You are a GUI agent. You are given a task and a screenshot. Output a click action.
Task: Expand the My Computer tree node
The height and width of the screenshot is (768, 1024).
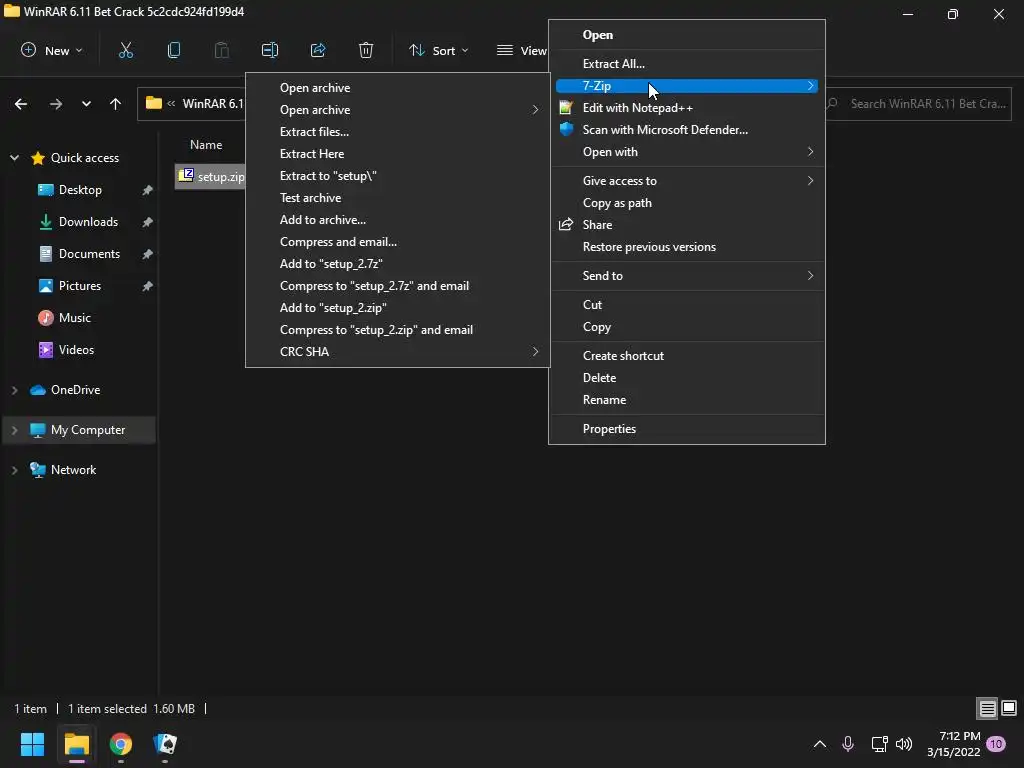14,430
